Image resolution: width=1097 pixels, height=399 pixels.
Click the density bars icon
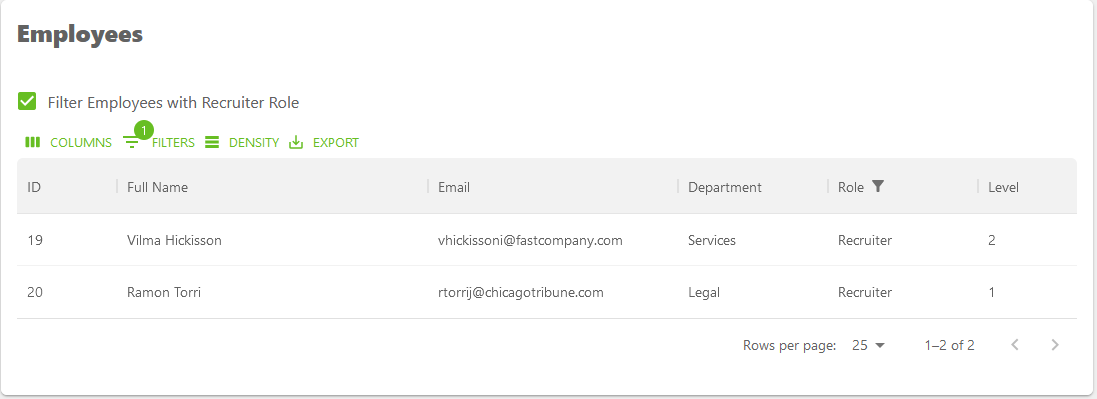click(x=212, y=142)
